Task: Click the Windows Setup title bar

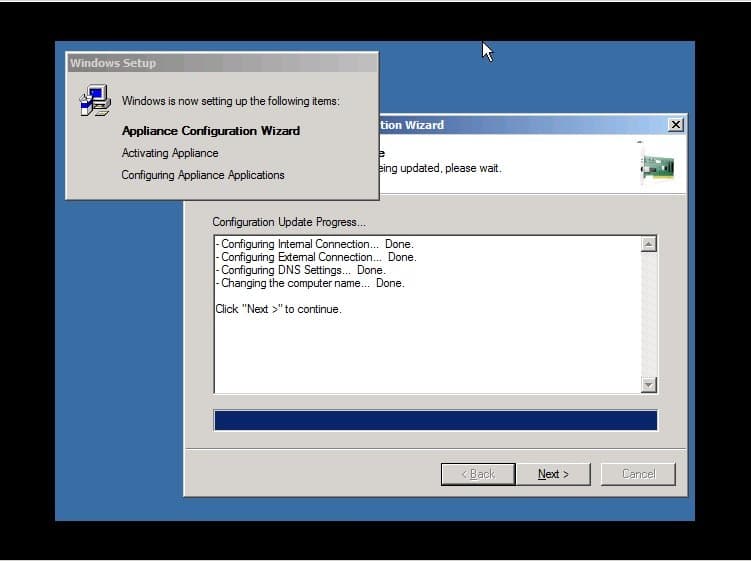Action: pos(222,63)
